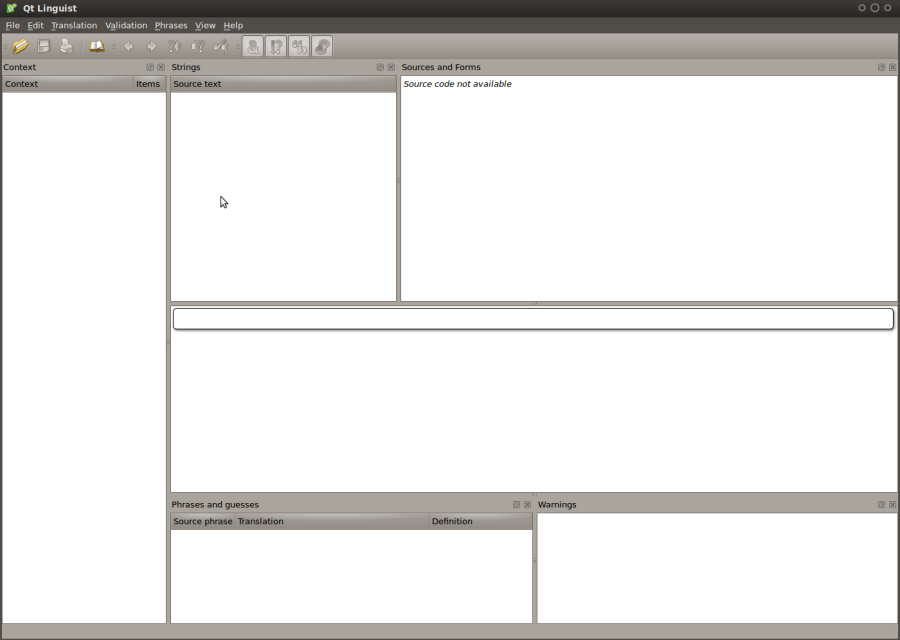Sort by the Items column header
The image size is (900, 640).
point(148,84)
